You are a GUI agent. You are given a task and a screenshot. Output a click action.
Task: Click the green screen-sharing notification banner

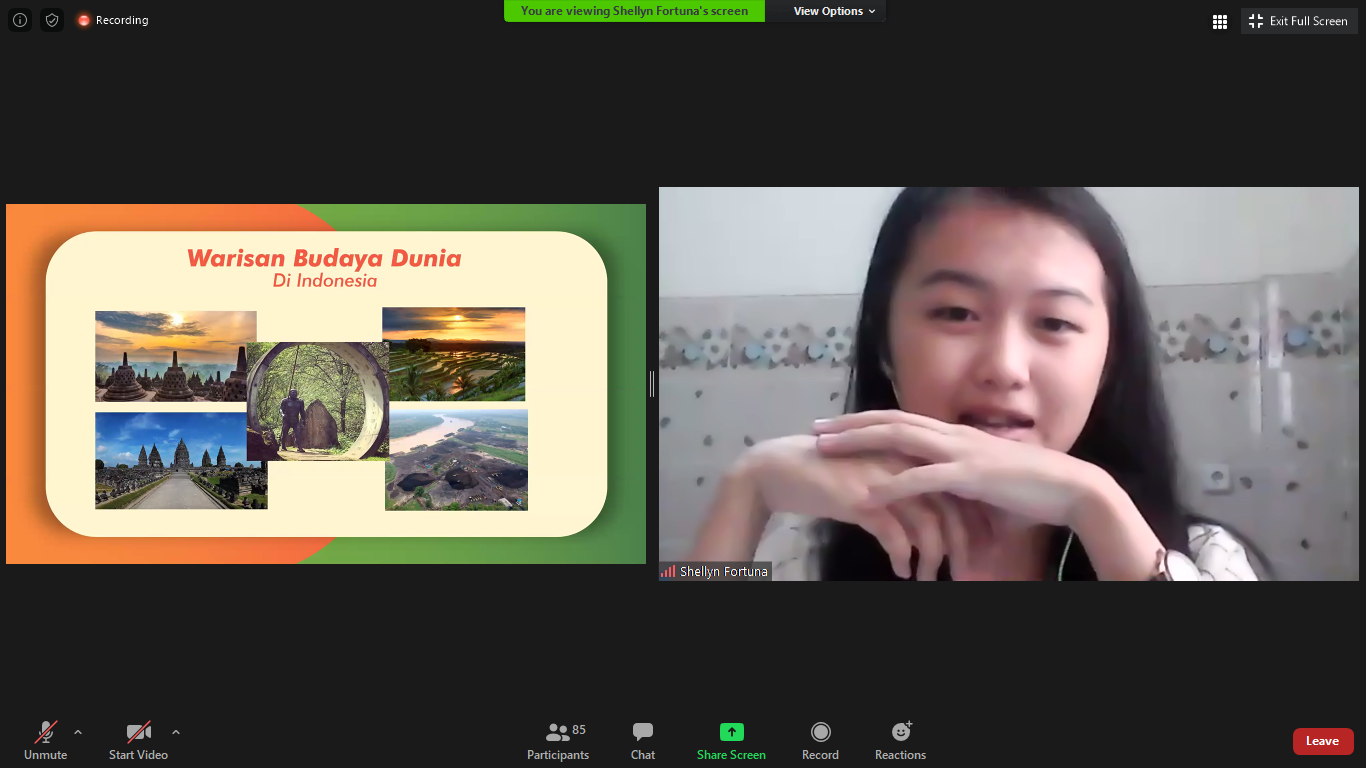pyautogui.click(x=634, y=11)
